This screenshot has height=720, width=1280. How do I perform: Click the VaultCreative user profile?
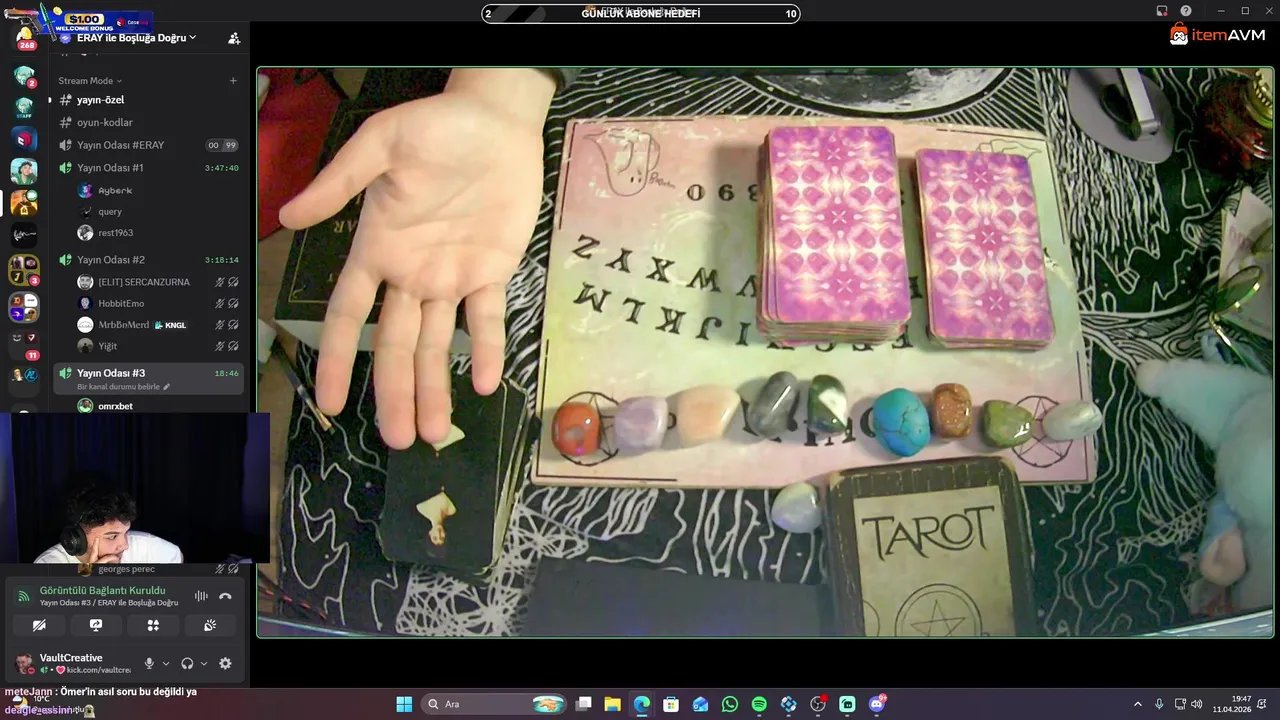73,663
